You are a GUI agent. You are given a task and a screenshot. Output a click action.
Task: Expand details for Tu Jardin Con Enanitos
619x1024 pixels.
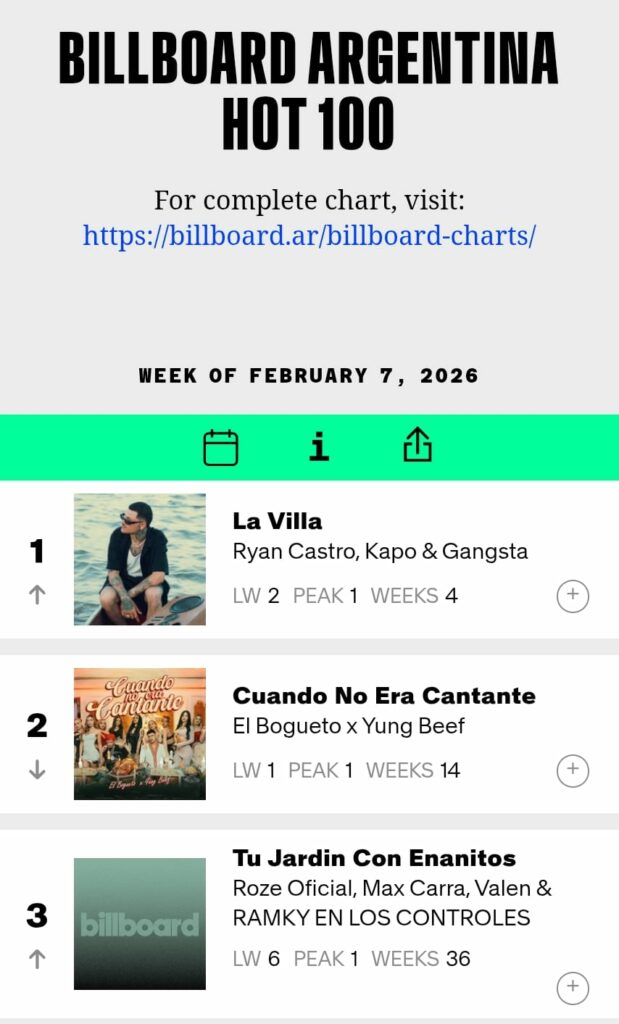point(572,987)
